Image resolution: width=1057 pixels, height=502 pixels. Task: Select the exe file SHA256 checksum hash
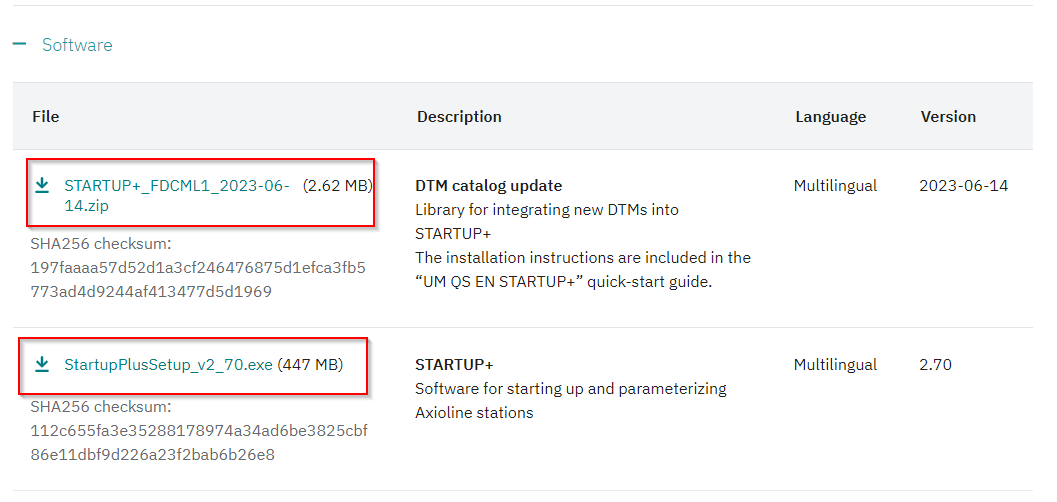[x=199, y=443]
